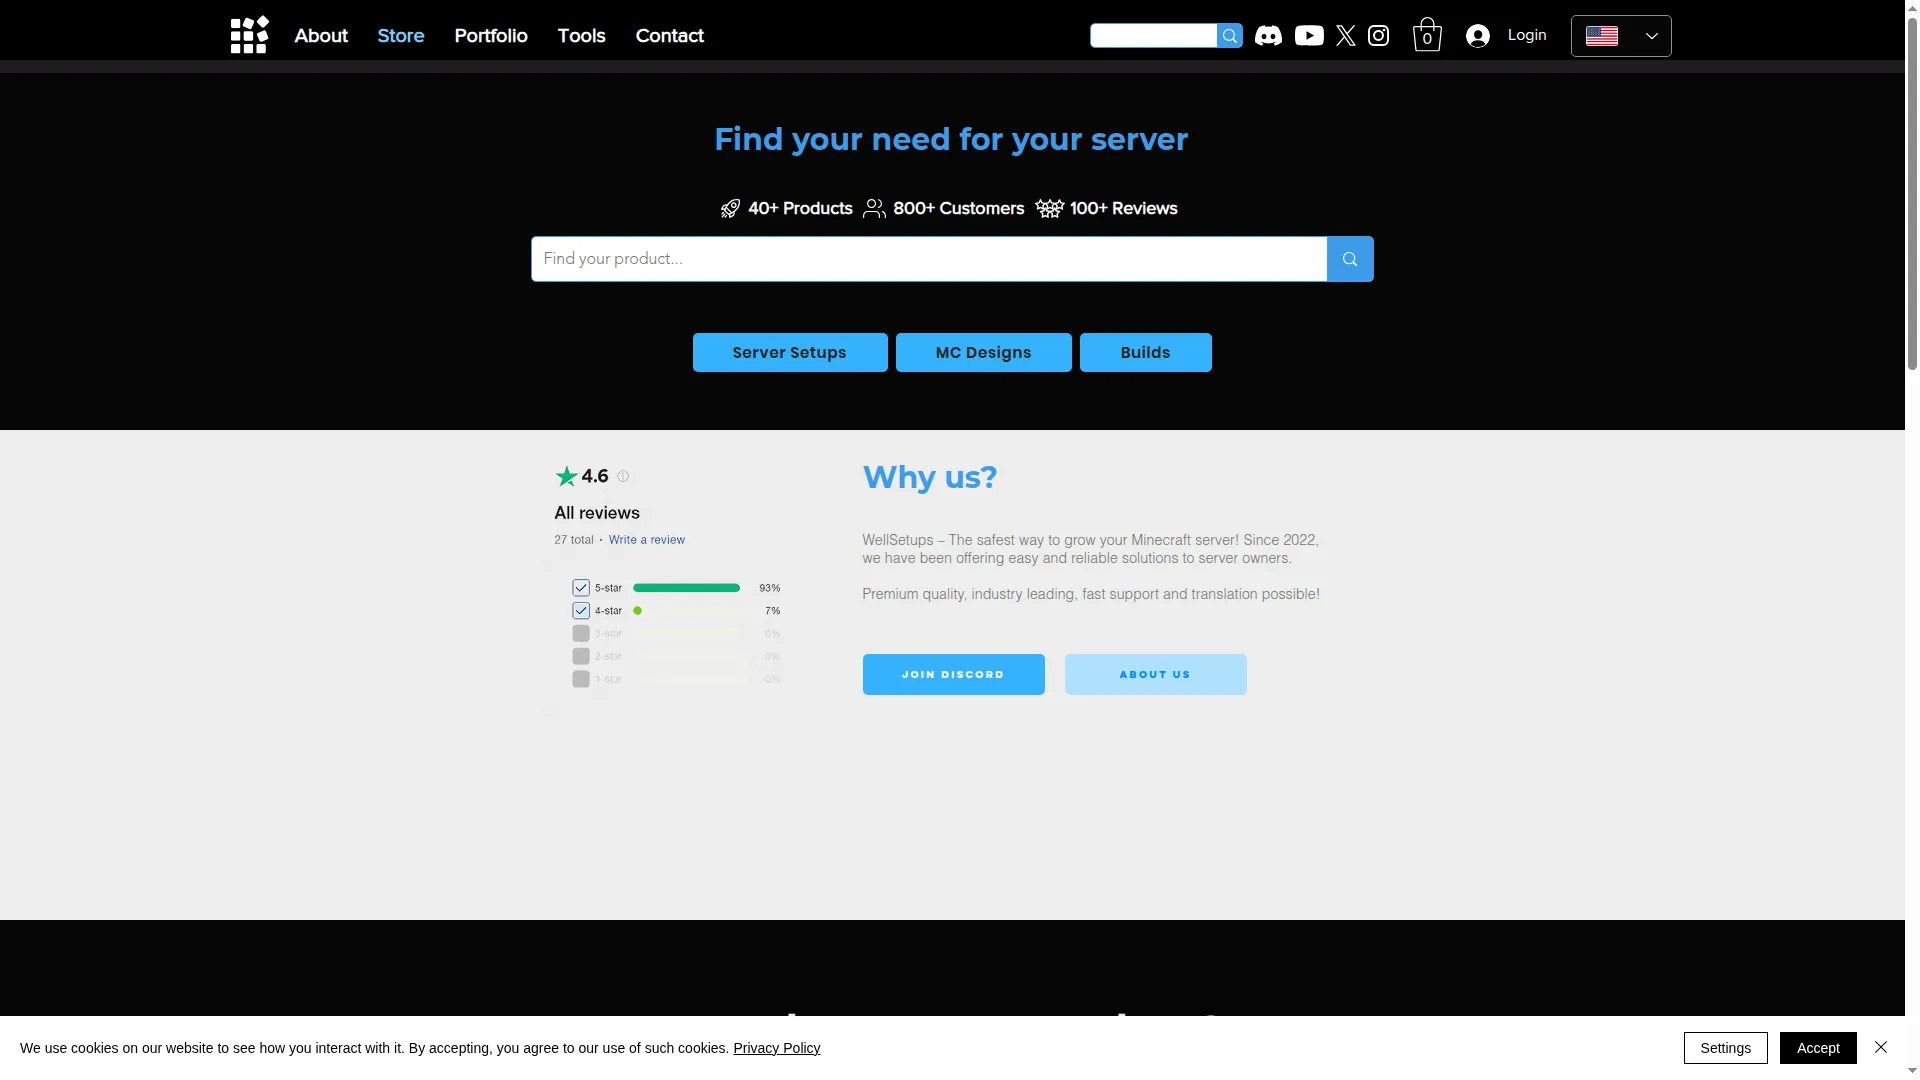Toggle the 3-star filter checkbox
This screenshot has height=1080, width=1920.
coord(581,634)
